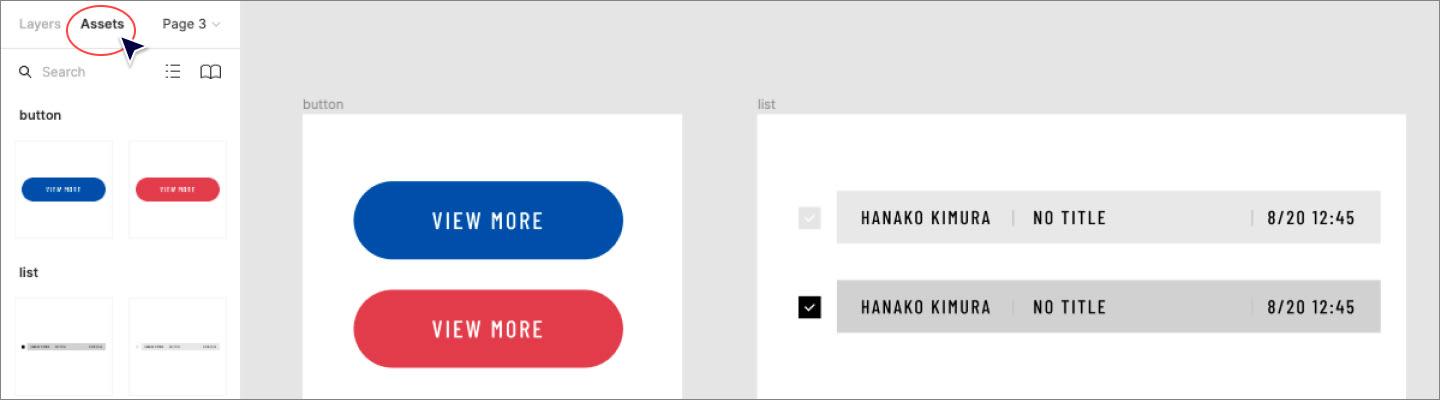Select the button frame label
Viewport: 1440px width, 400px height.
coord(323,104)
